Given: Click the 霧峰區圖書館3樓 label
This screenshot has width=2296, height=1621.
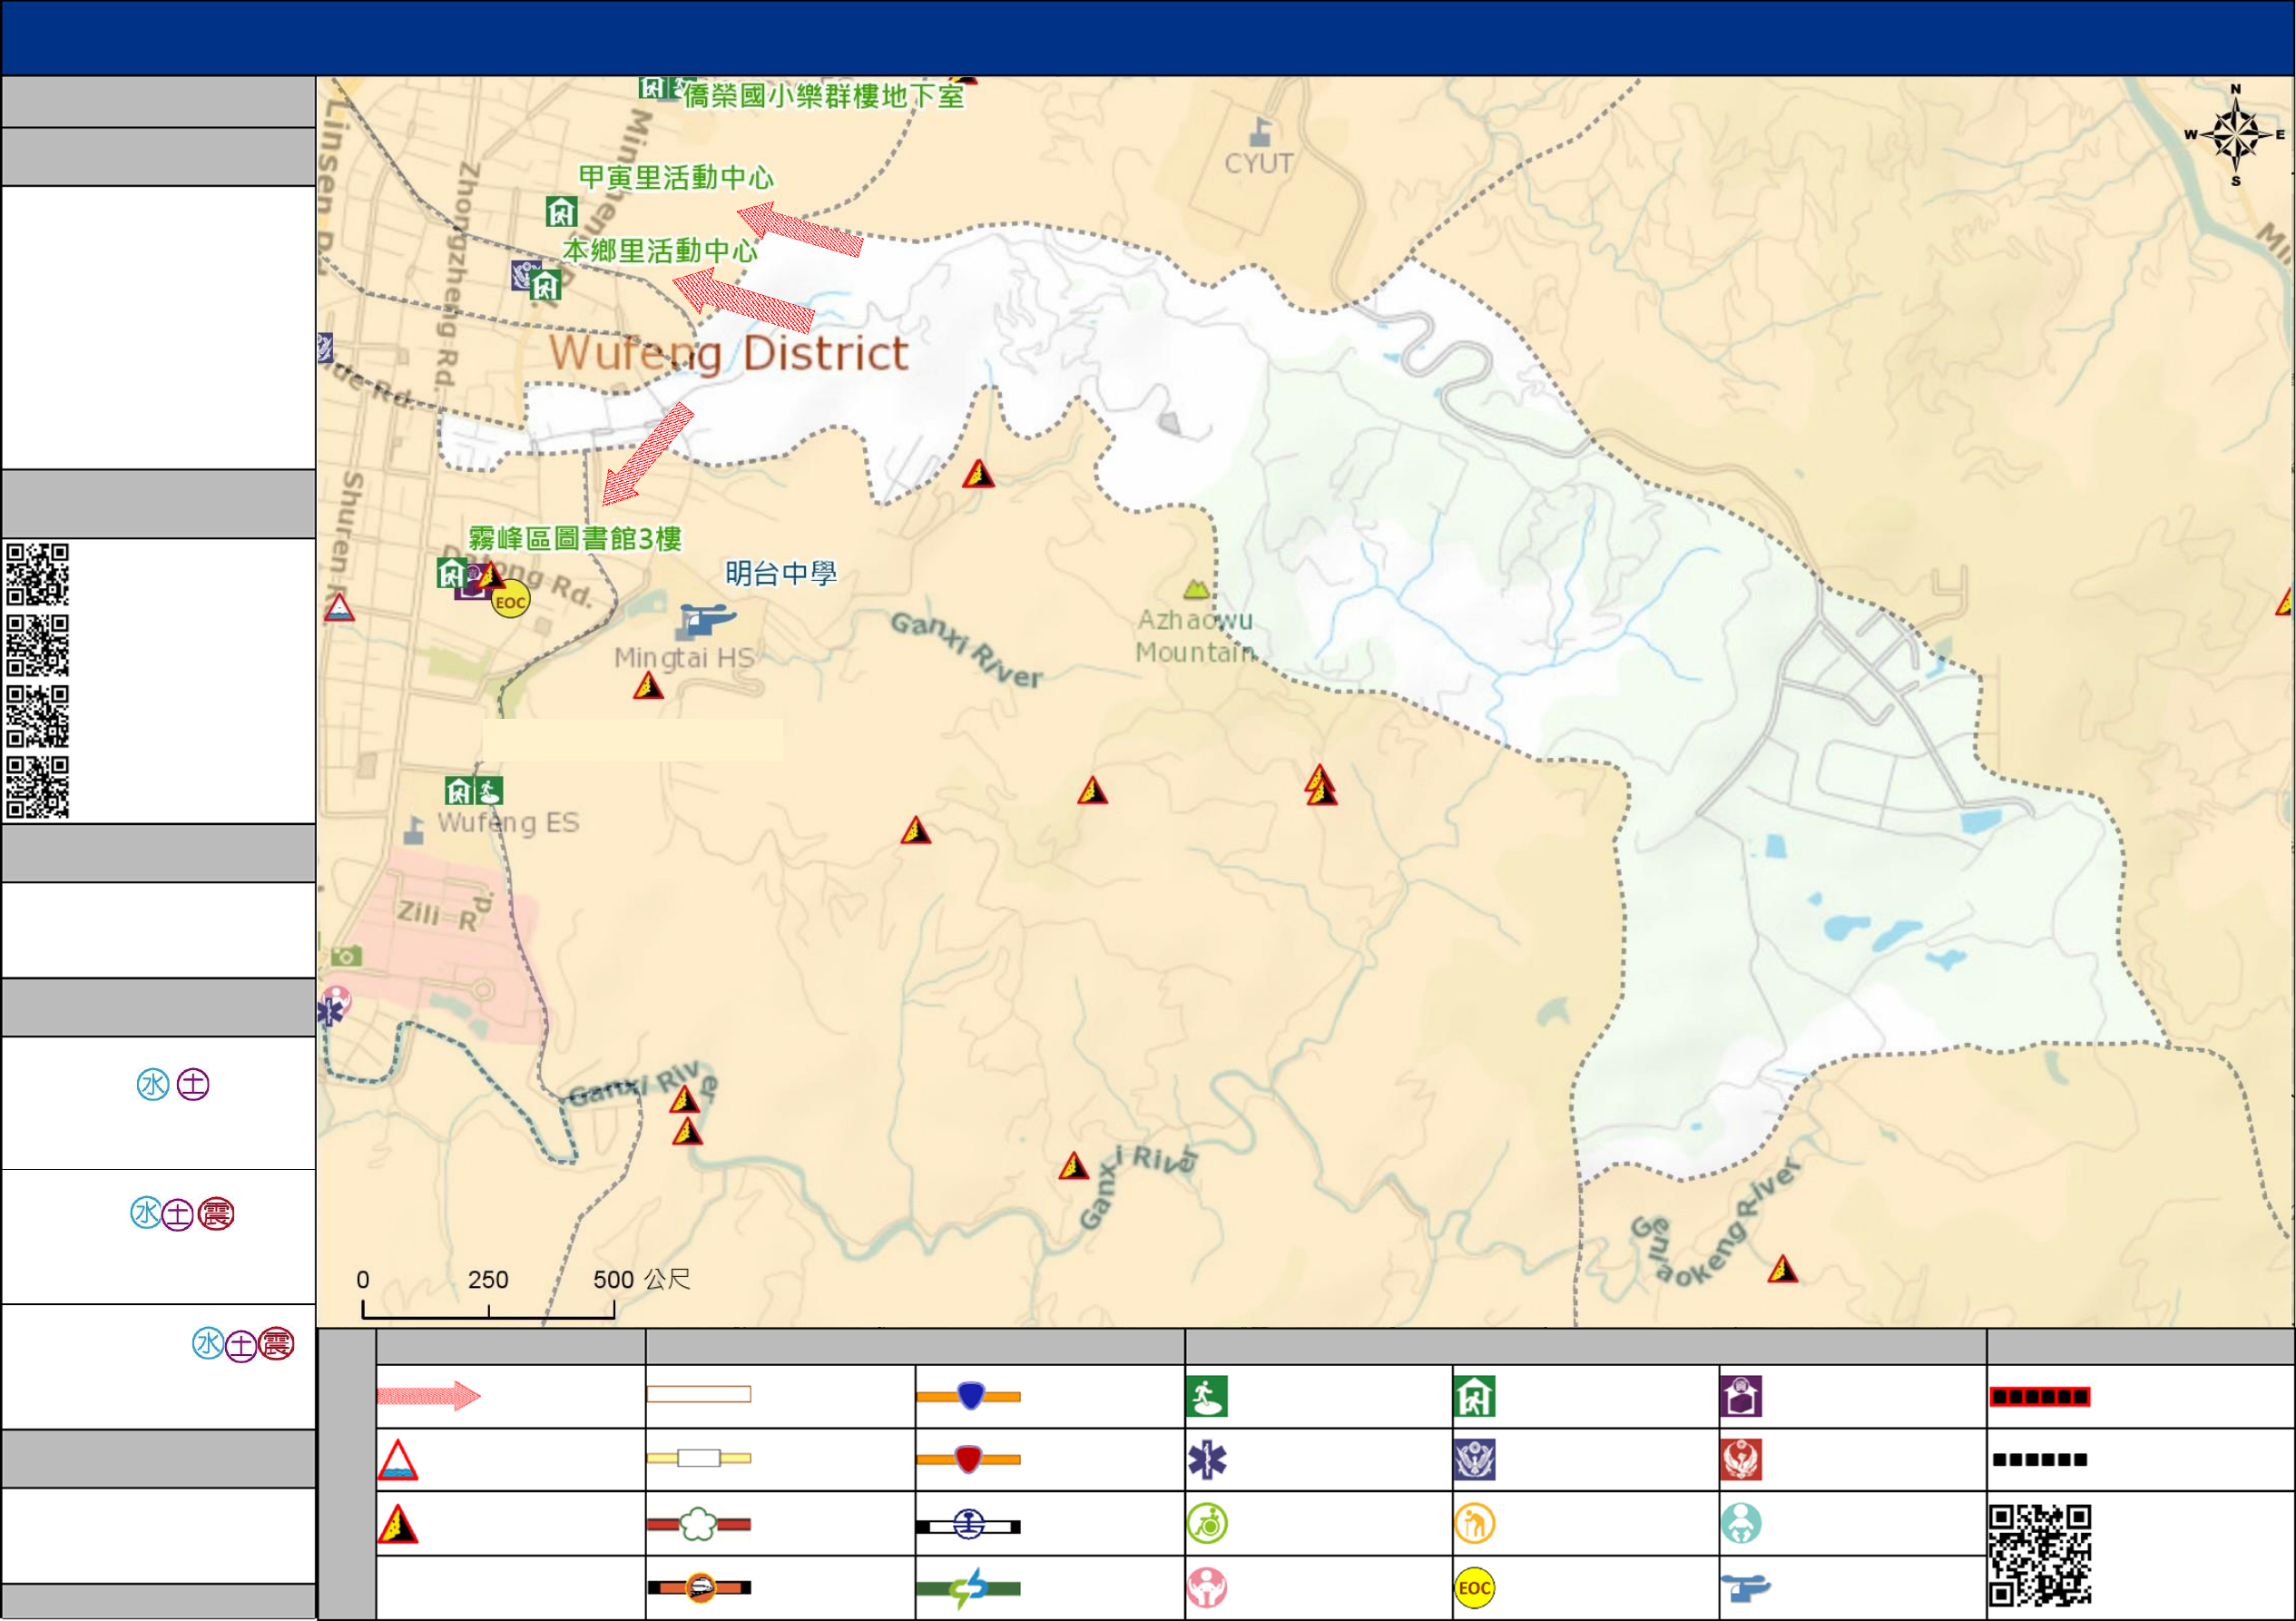Looking at the screenshot, I should [575, 539].
